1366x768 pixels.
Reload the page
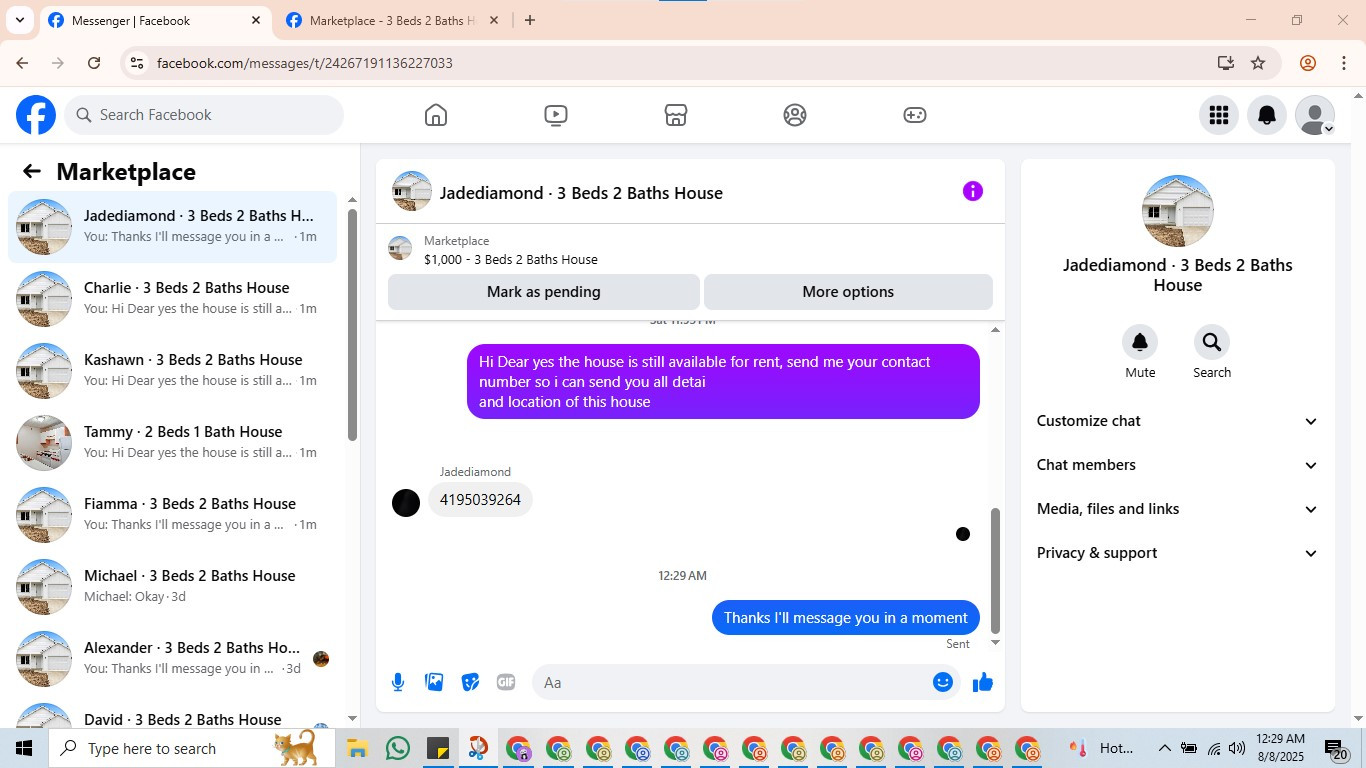coord(94,63)
